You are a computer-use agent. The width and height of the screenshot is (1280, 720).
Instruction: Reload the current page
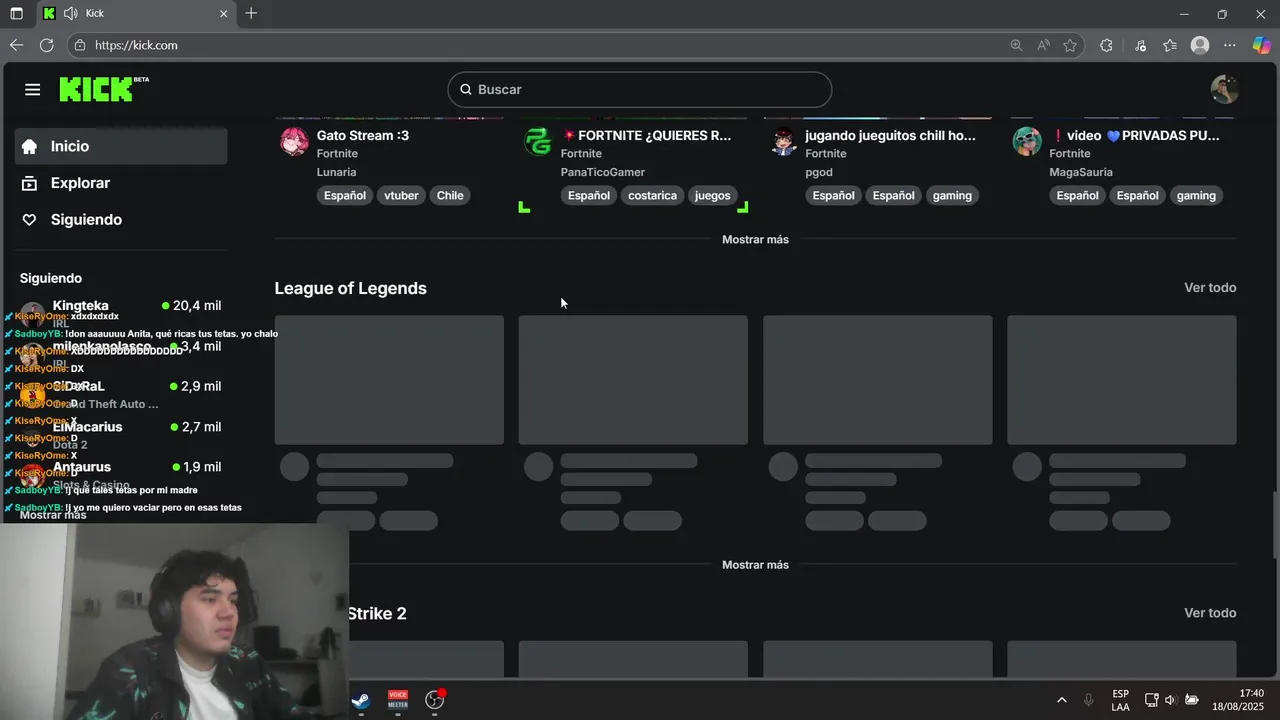click(x=46, y=45)
